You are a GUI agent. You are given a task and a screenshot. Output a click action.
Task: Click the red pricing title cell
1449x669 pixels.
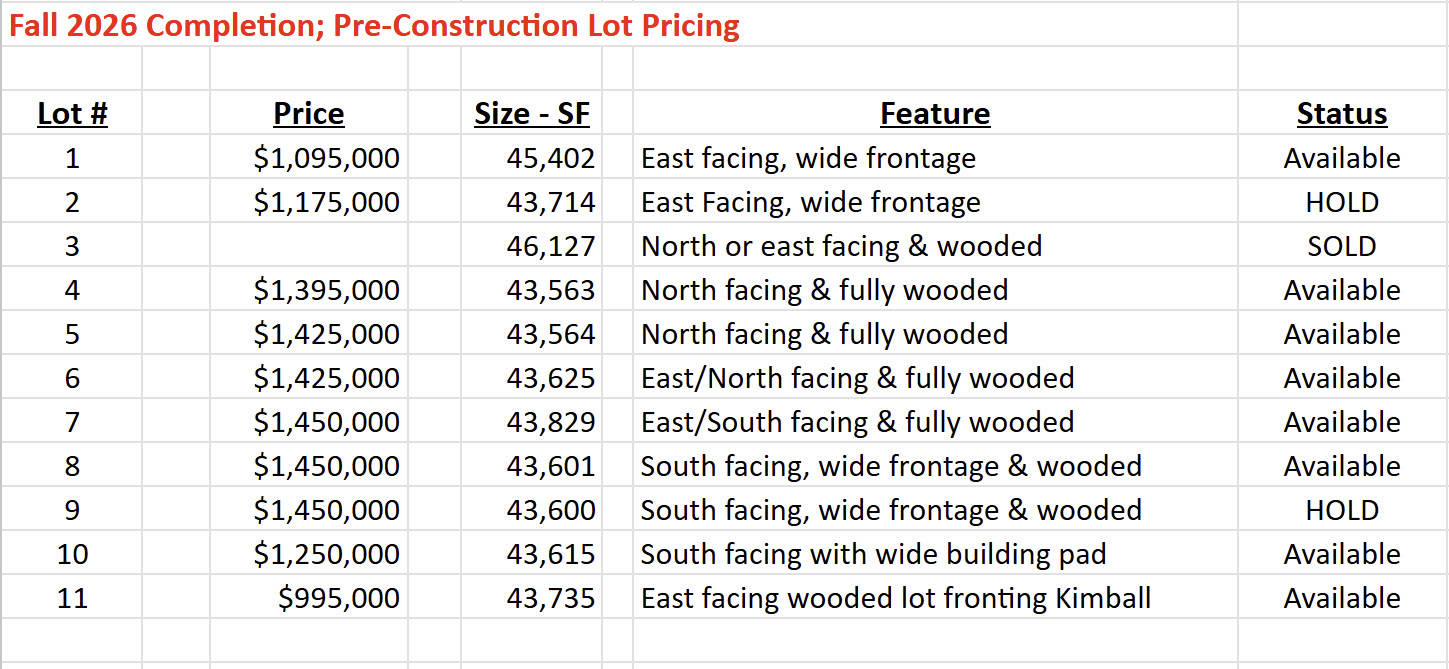(x=374, y=25)
